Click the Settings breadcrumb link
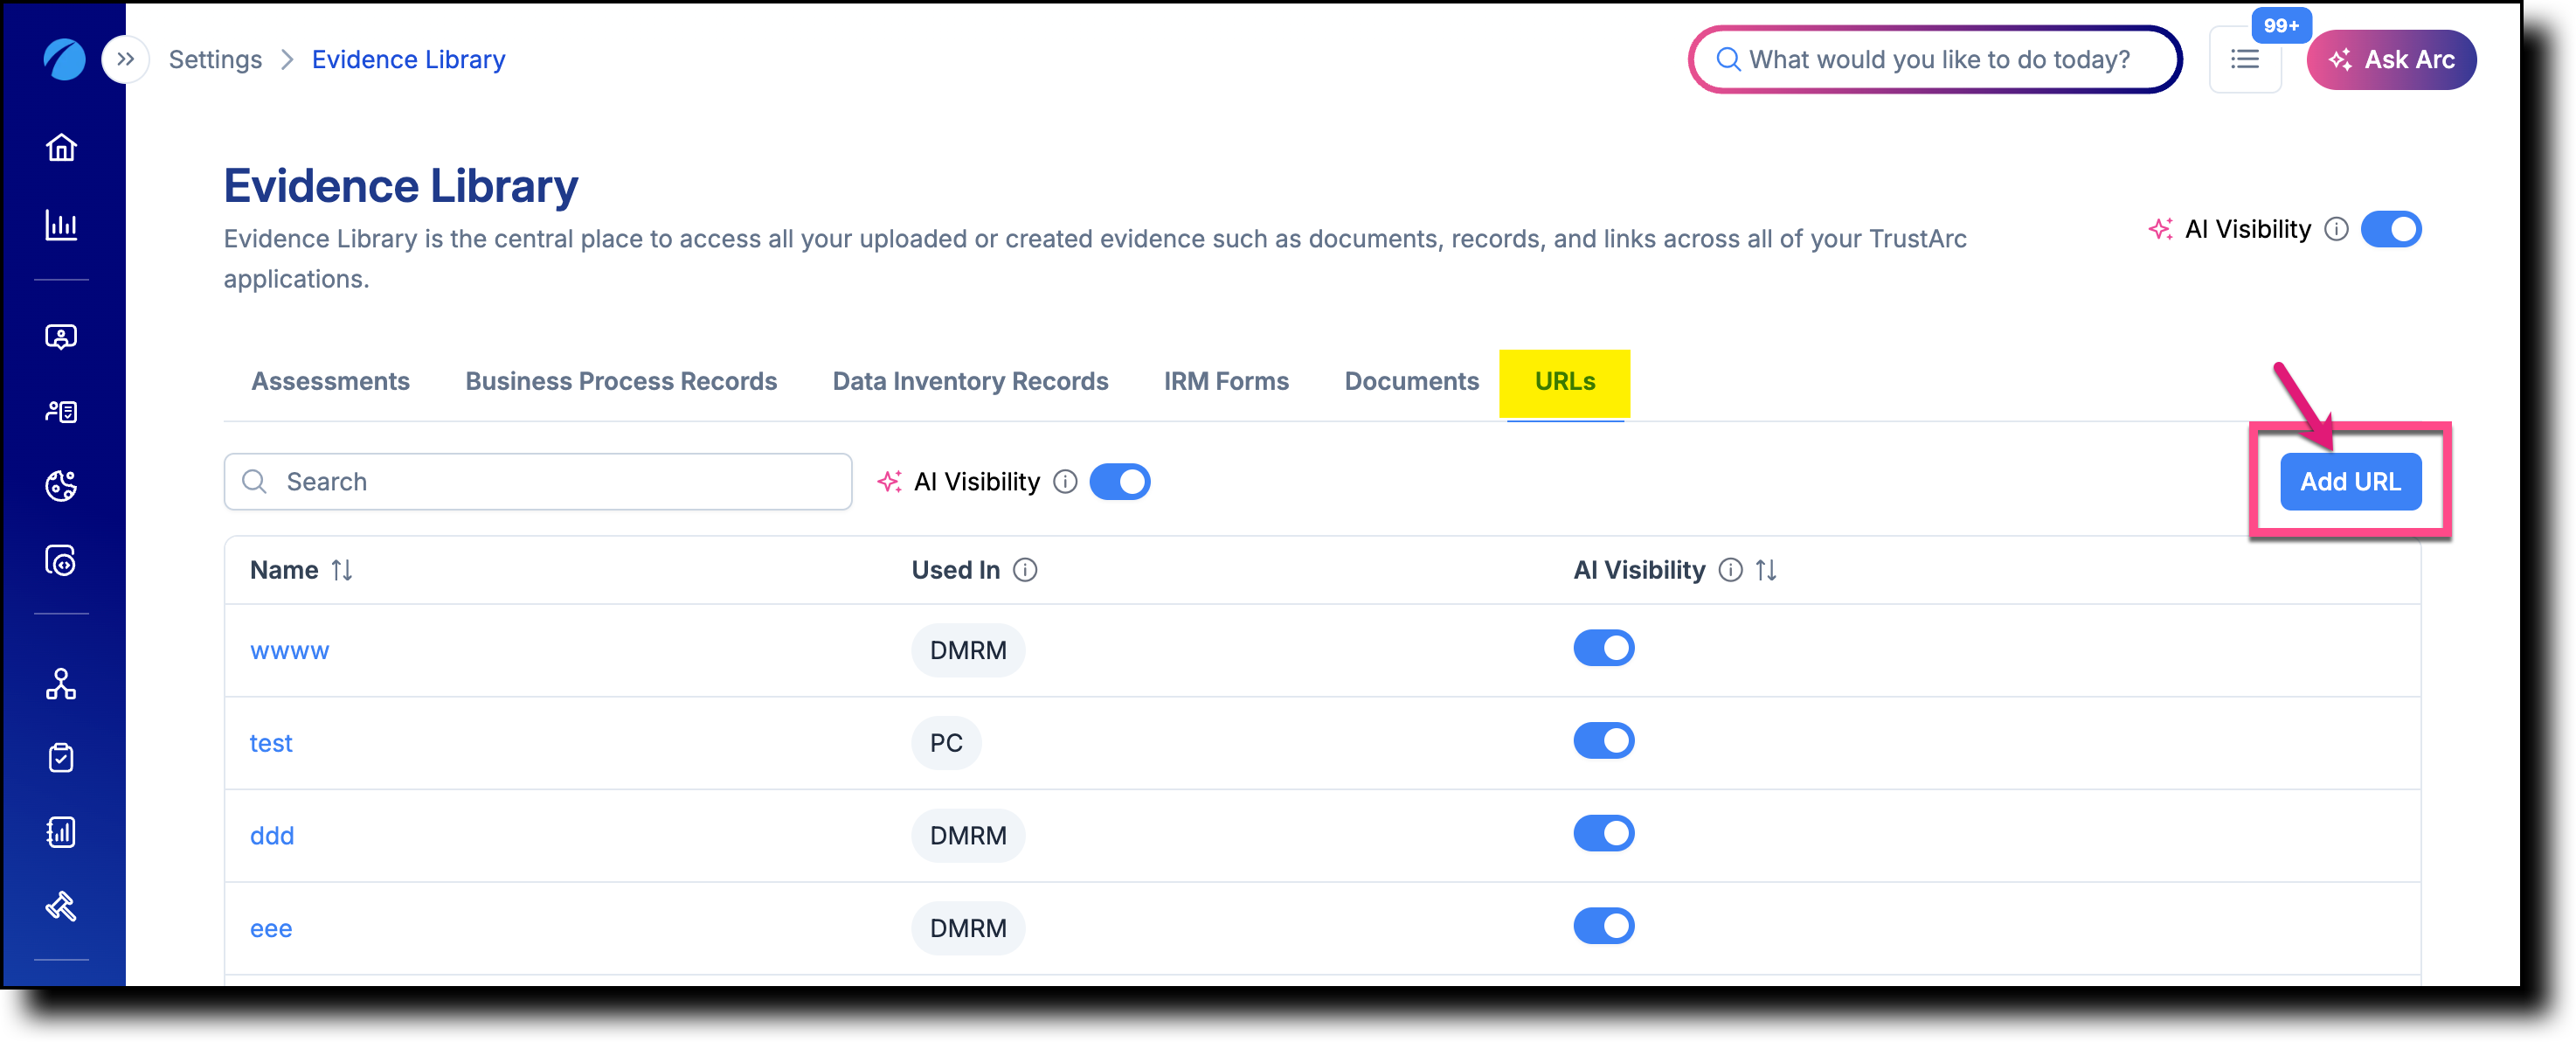Viewport: 2576px width, 1042px height. pyautogui.click(x=215, y=60)
